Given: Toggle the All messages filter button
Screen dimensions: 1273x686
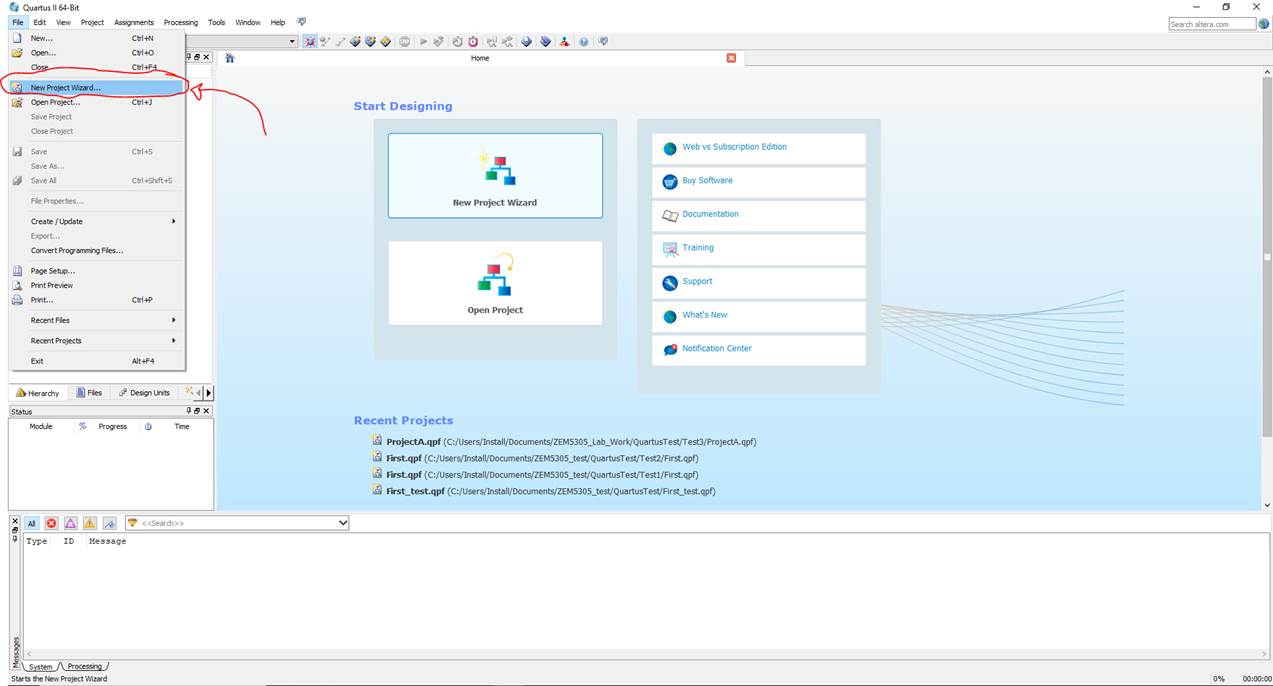Looking at the screenshot, I should pos(32,523).
